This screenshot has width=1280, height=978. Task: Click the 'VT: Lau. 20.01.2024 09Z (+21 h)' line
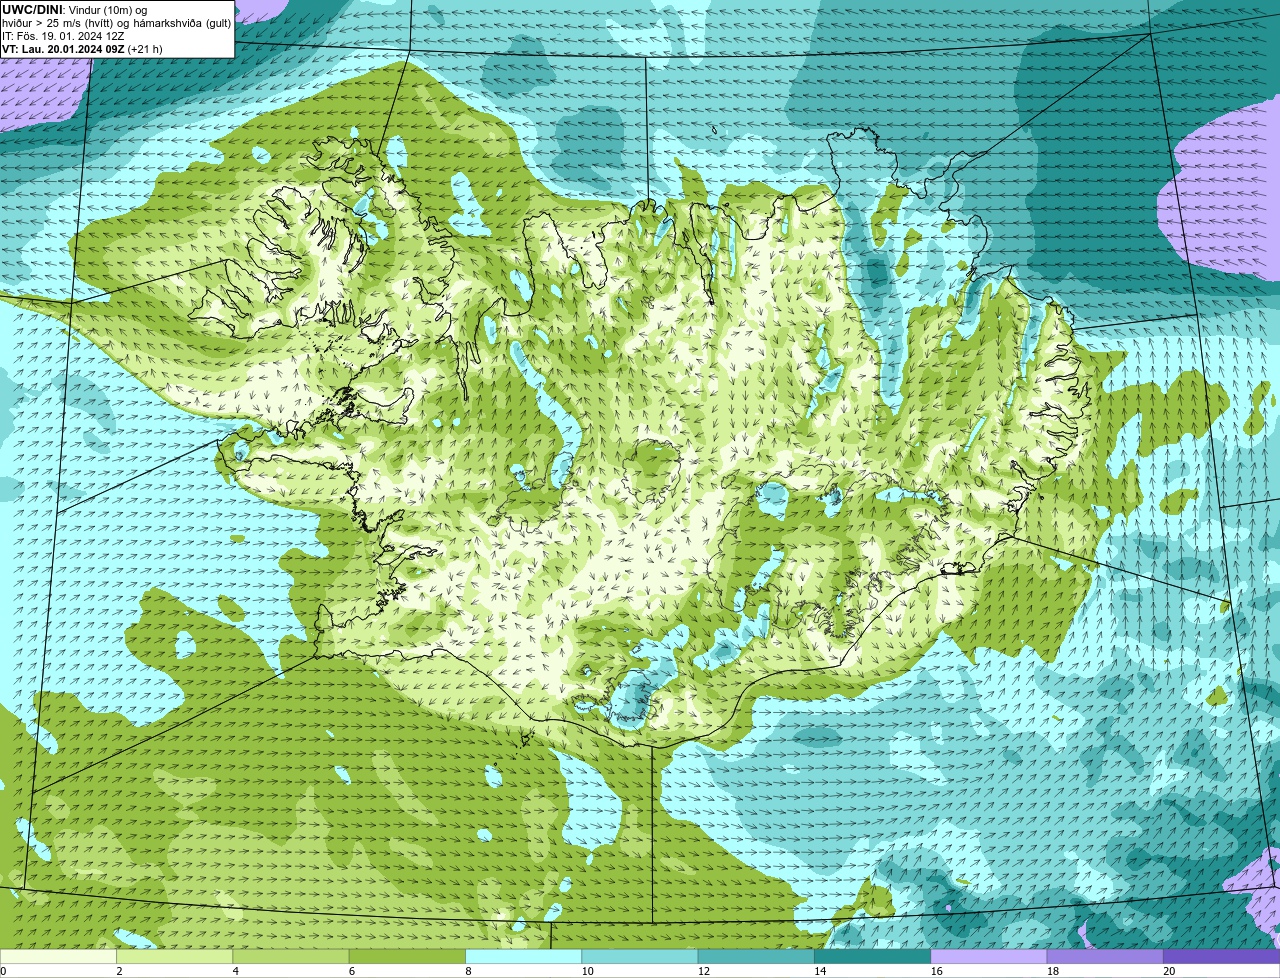(x=82, y=48)
